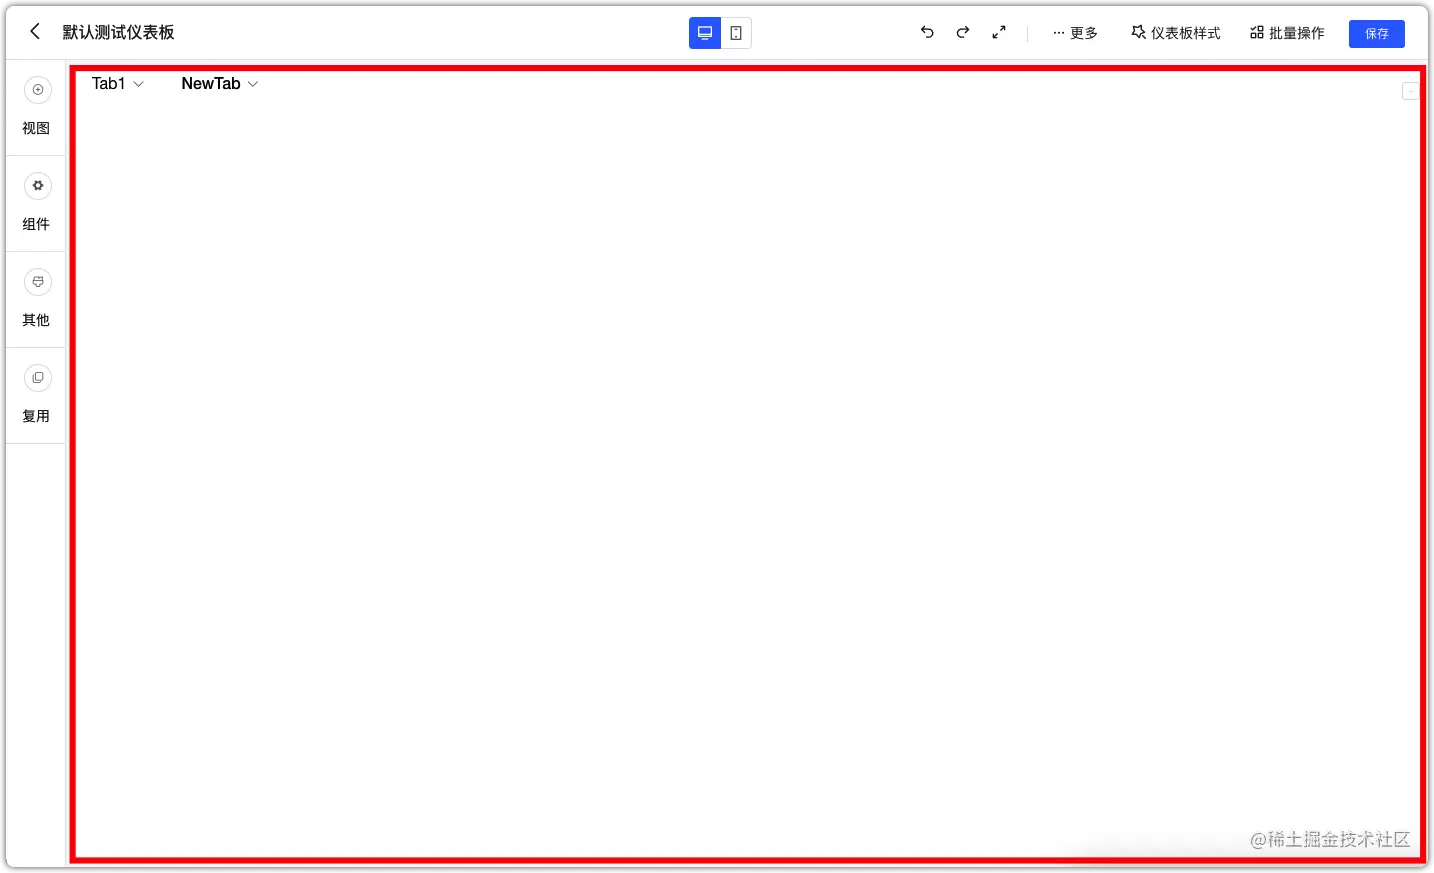The image size is (1434, 873).
Task: Switch to mobile preview mode
Action: coord(736,32)
